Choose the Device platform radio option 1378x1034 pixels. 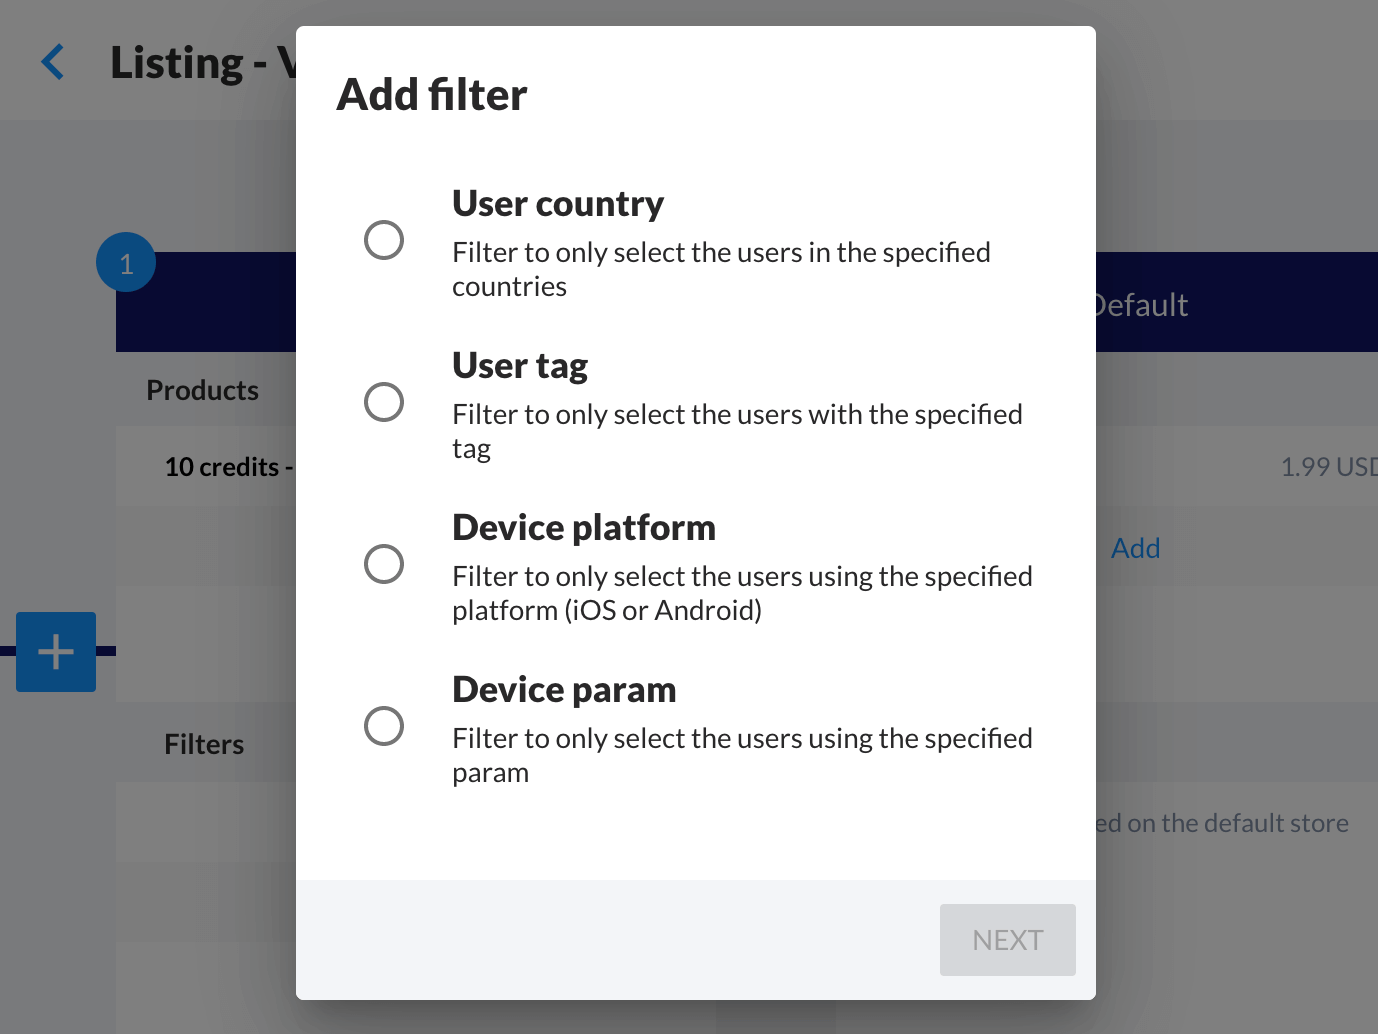point(384,564)
